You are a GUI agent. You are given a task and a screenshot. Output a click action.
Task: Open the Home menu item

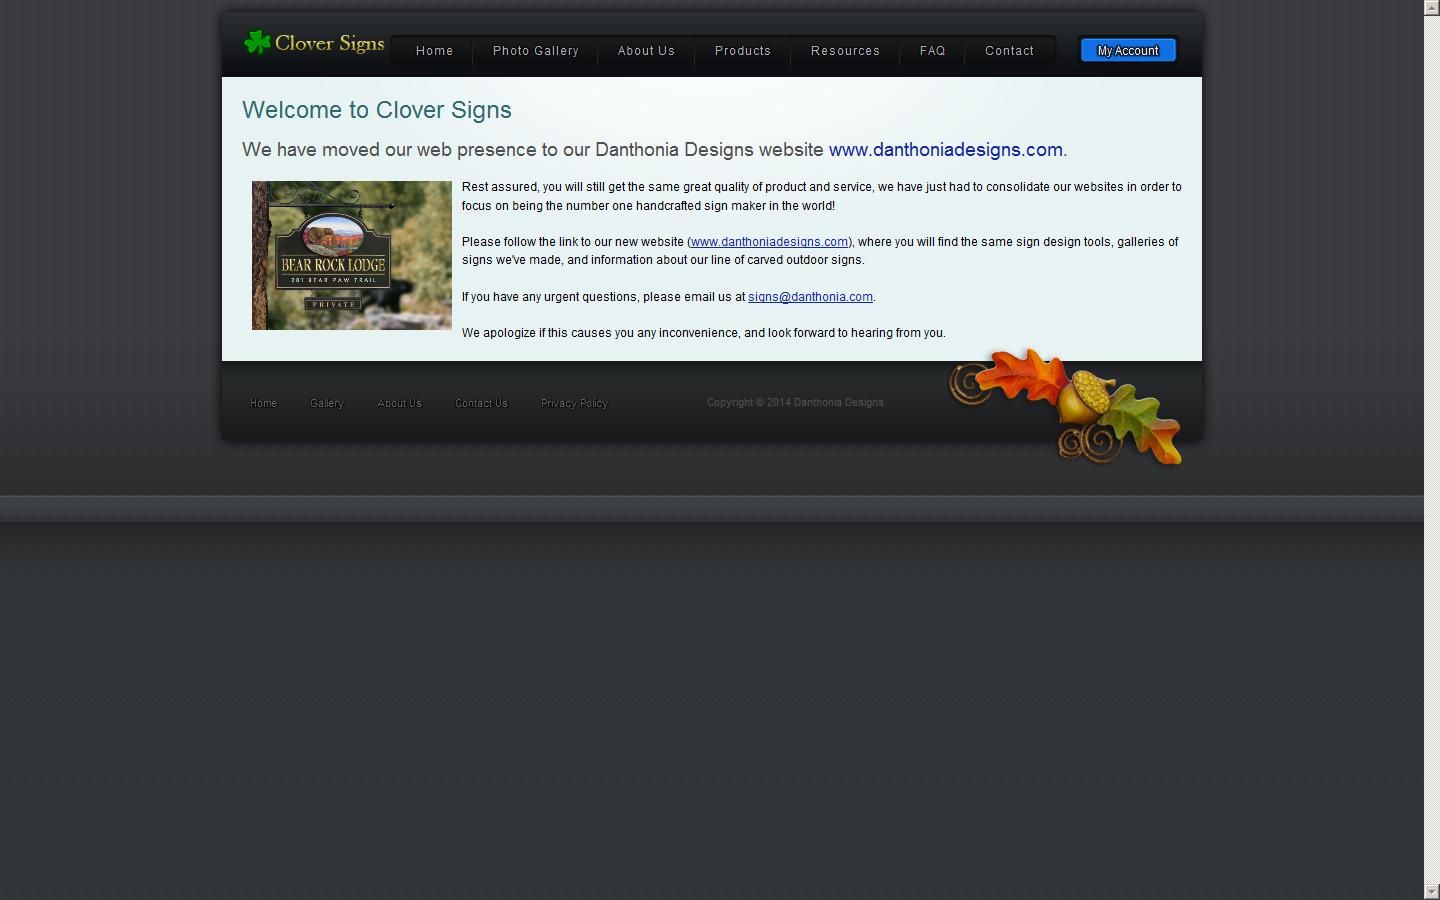[435, 51]
